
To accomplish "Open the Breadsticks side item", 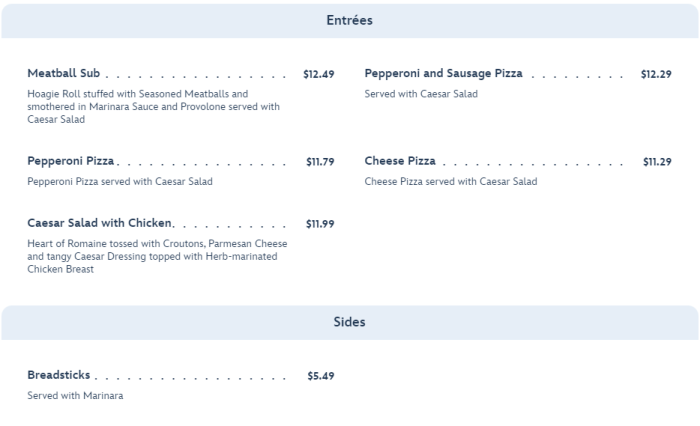I will click(59, 375).
